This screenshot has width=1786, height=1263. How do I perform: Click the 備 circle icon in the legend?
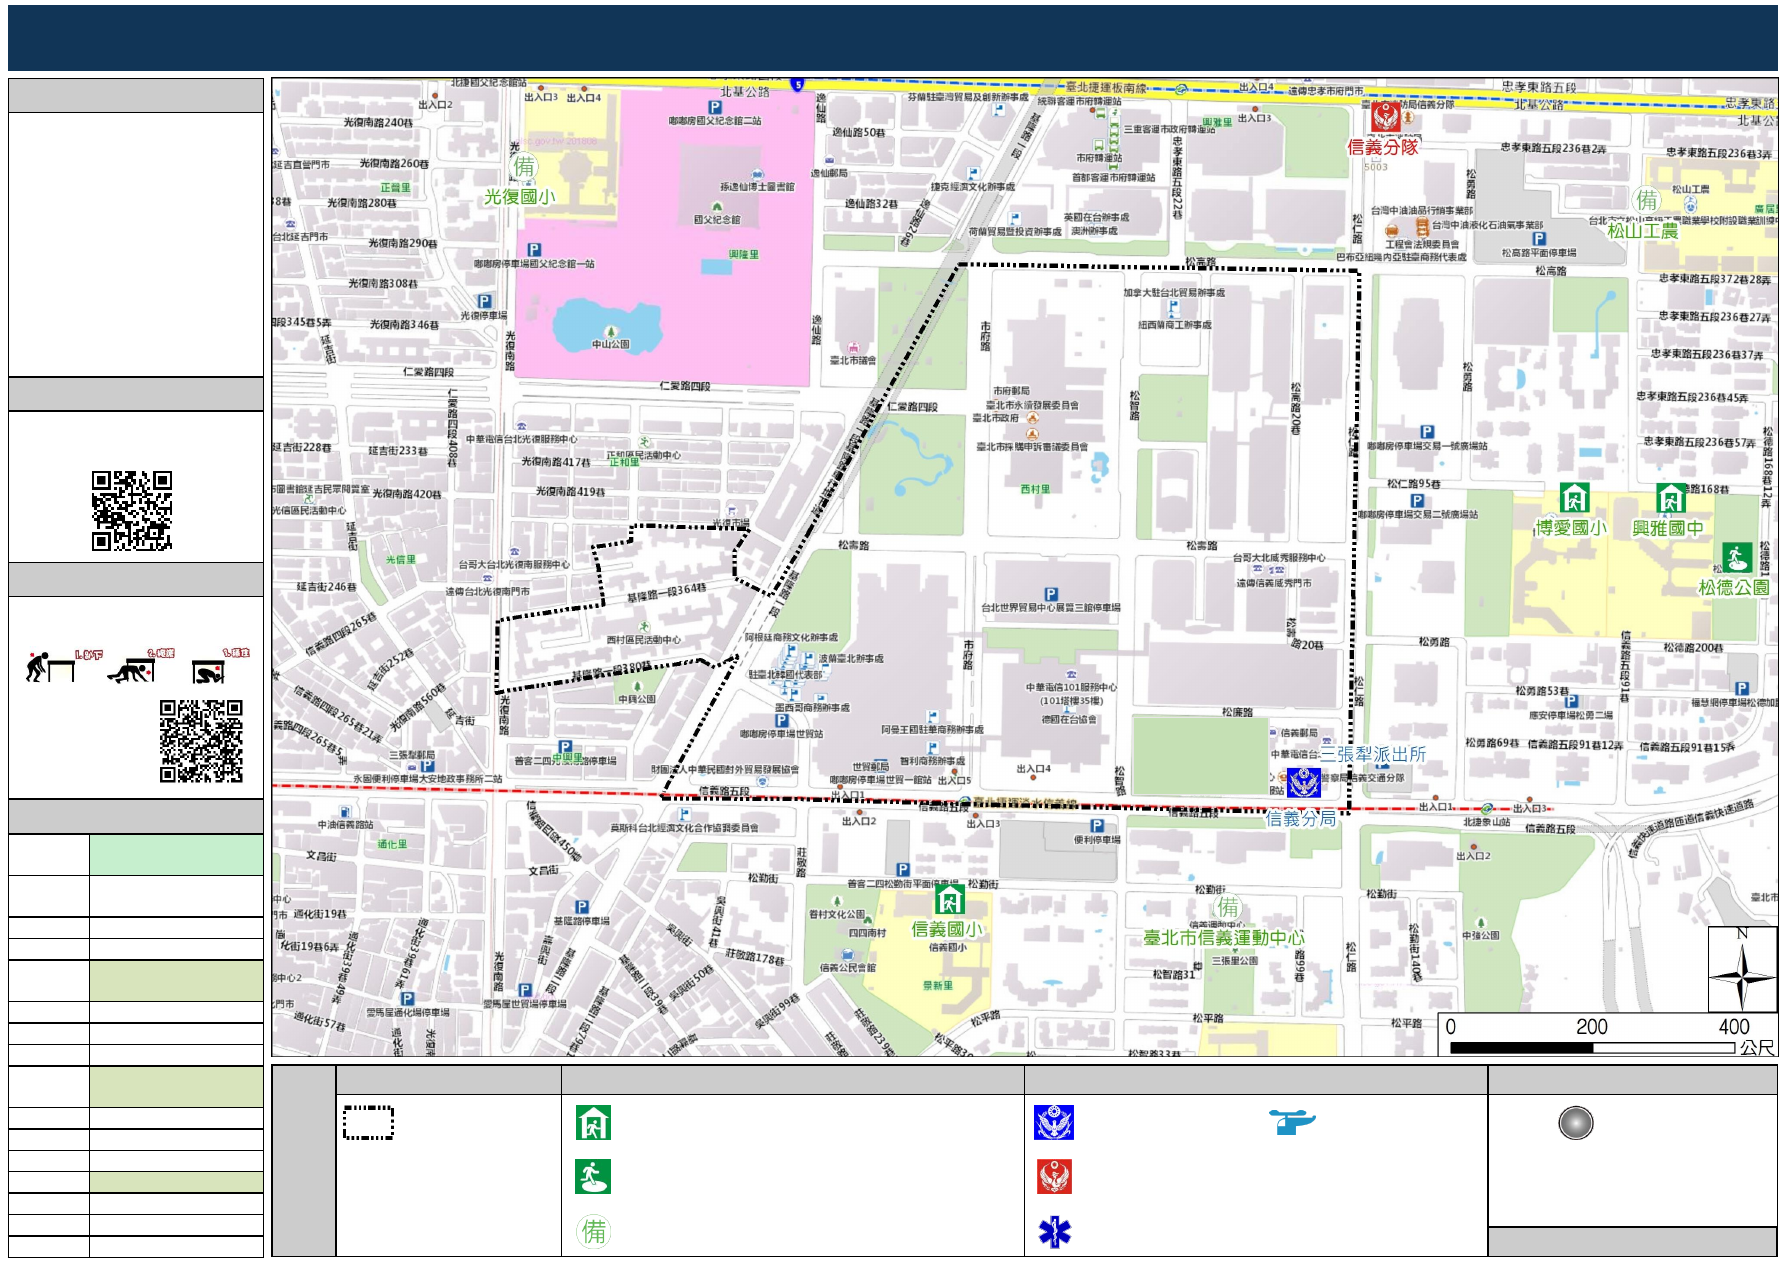[x=594, y=1231]
